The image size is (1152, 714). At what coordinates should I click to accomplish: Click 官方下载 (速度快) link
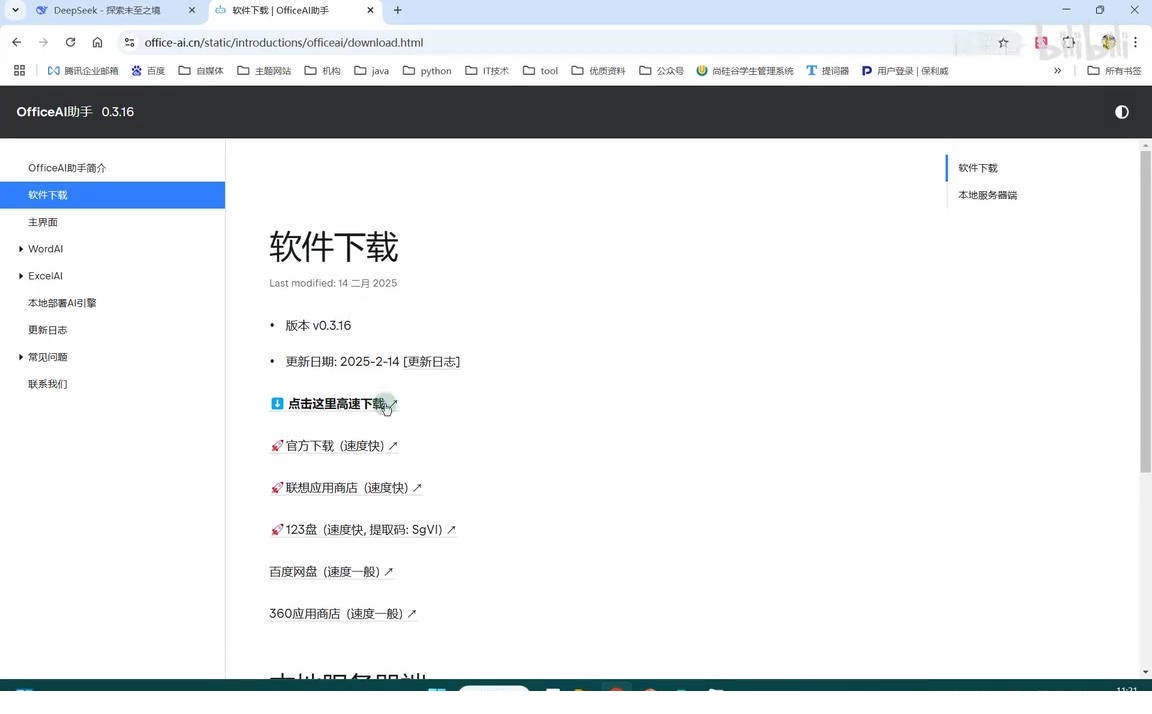pos(334,446)
